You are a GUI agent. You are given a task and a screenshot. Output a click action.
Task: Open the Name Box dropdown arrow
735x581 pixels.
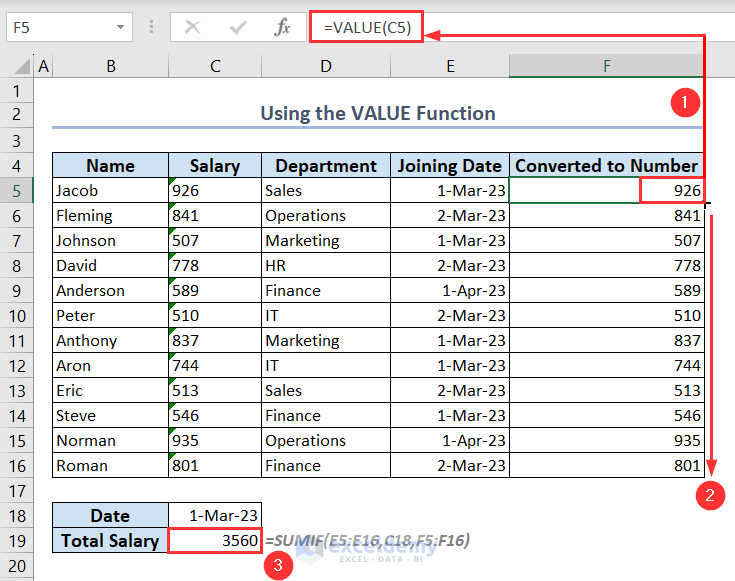[120, 27]
